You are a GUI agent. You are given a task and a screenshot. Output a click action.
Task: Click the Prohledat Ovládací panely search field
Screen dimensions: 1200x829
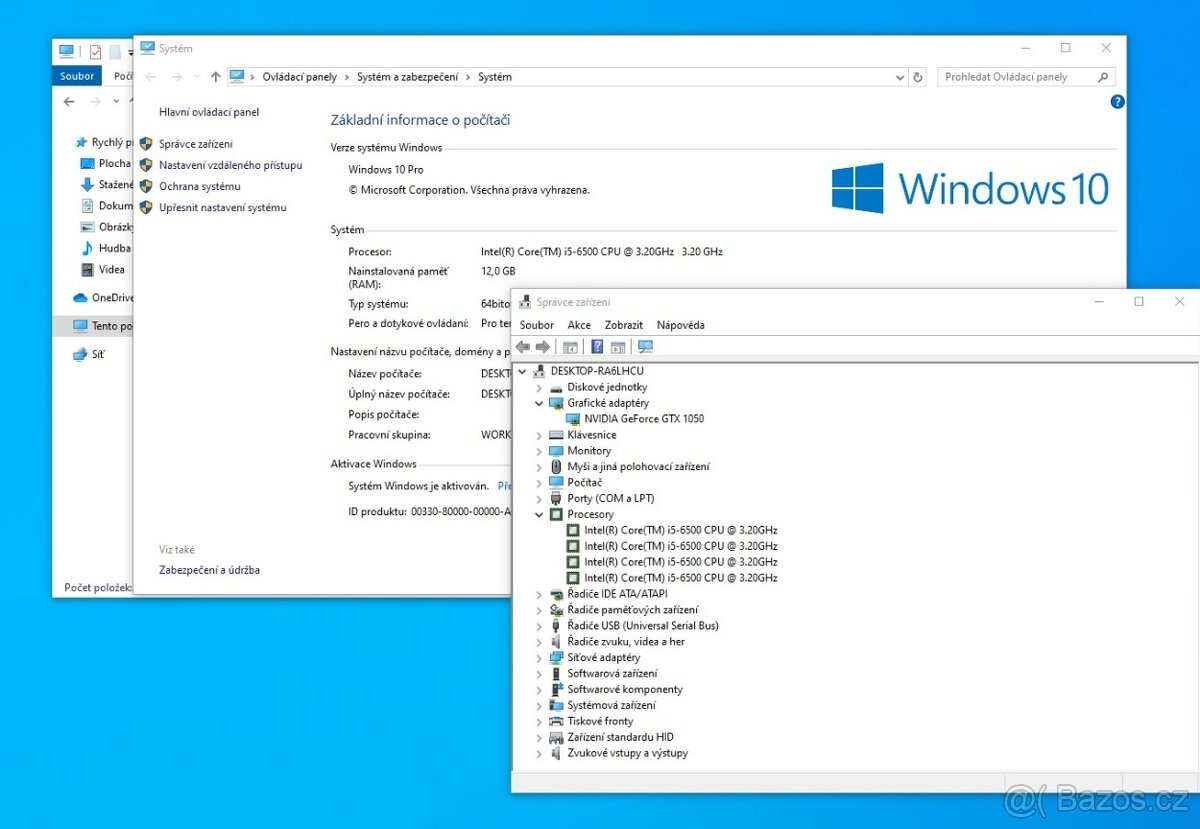tap(1018, 77)
